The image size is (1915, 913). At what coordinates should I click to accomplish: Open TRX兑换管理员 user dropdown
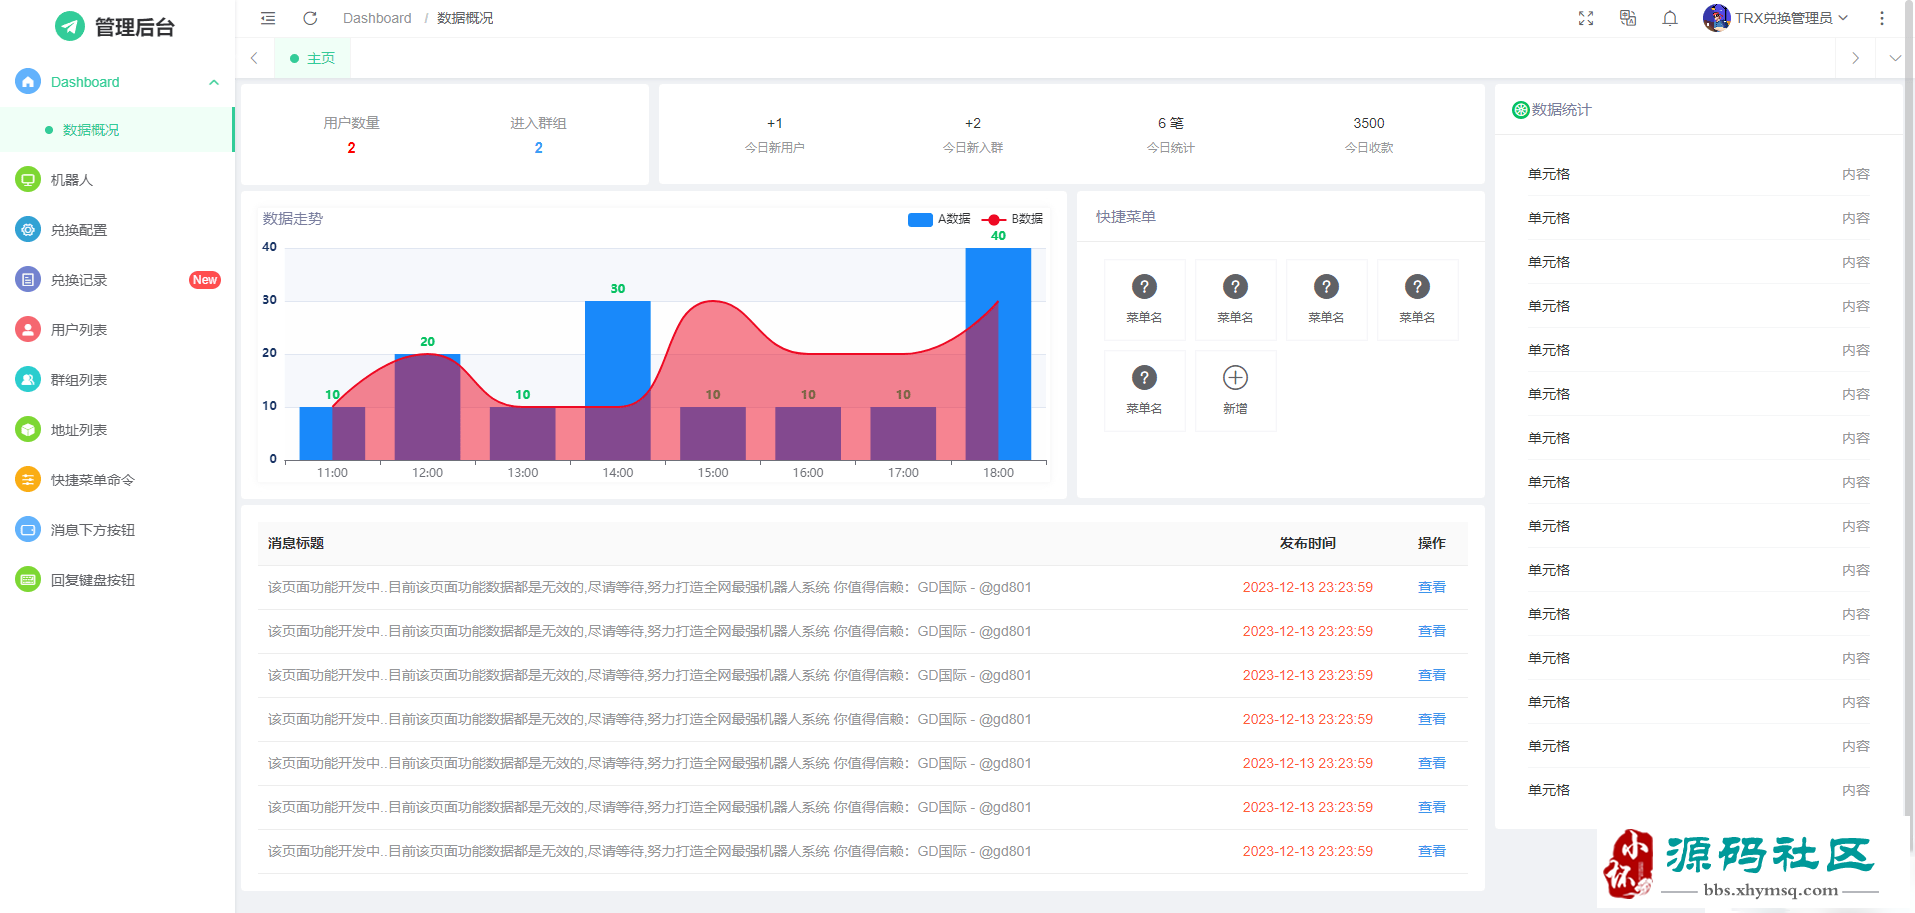[1777, 18]
